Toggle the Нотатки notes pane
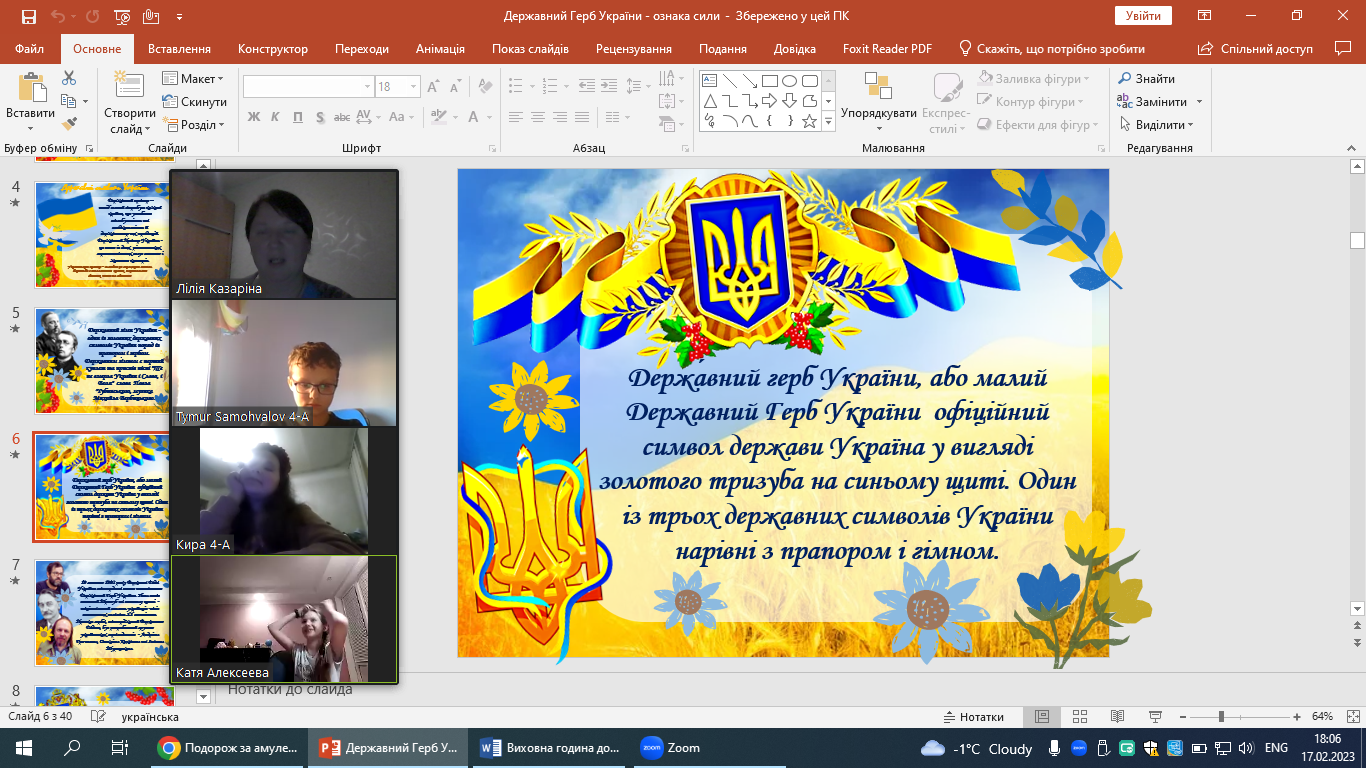The image size is (1366, 768). pos(973,717)
